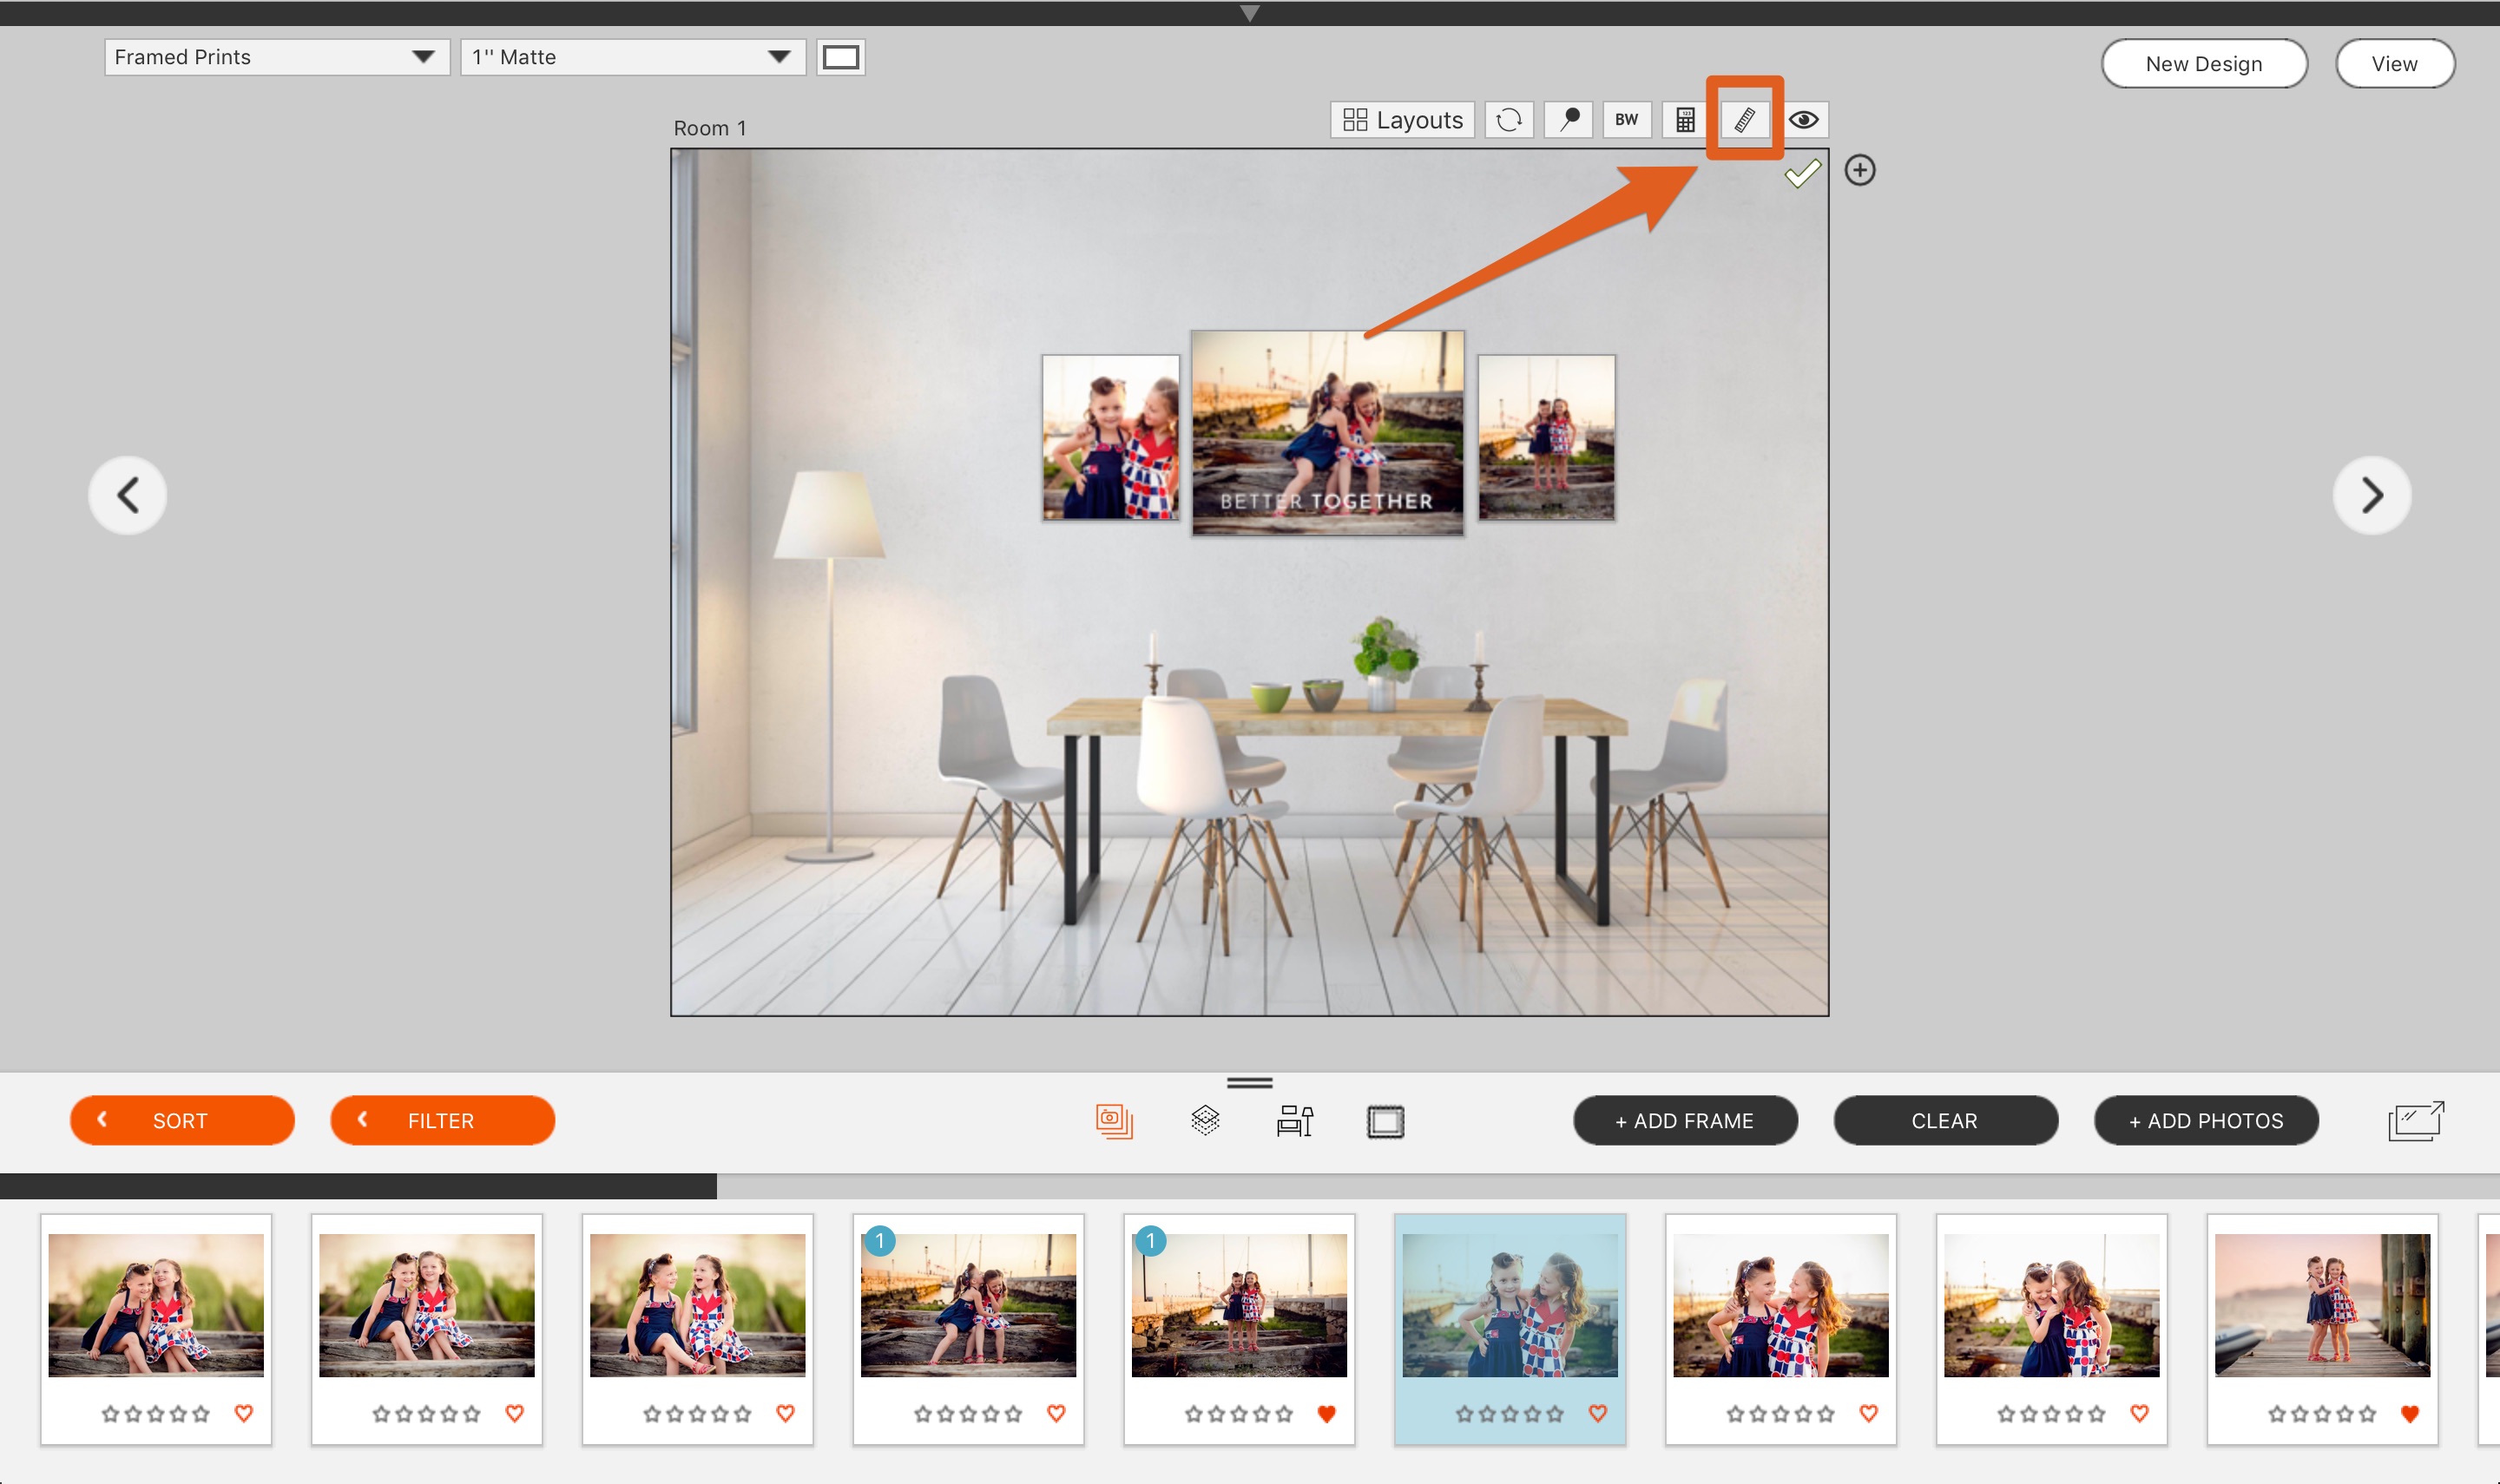2500x1484 pixels.
Task: Select the single frame icon in bottom bar
Action: 1385,1122
